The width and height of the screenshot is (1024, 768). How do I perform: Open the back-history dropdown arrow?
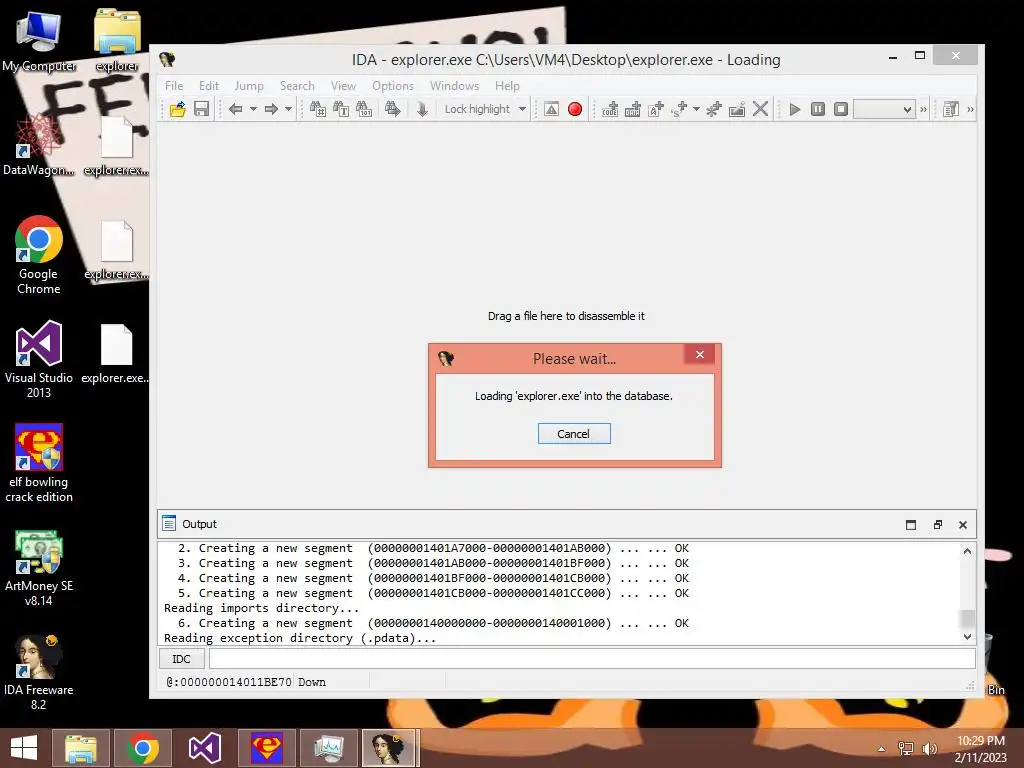(x=253, y=109)
